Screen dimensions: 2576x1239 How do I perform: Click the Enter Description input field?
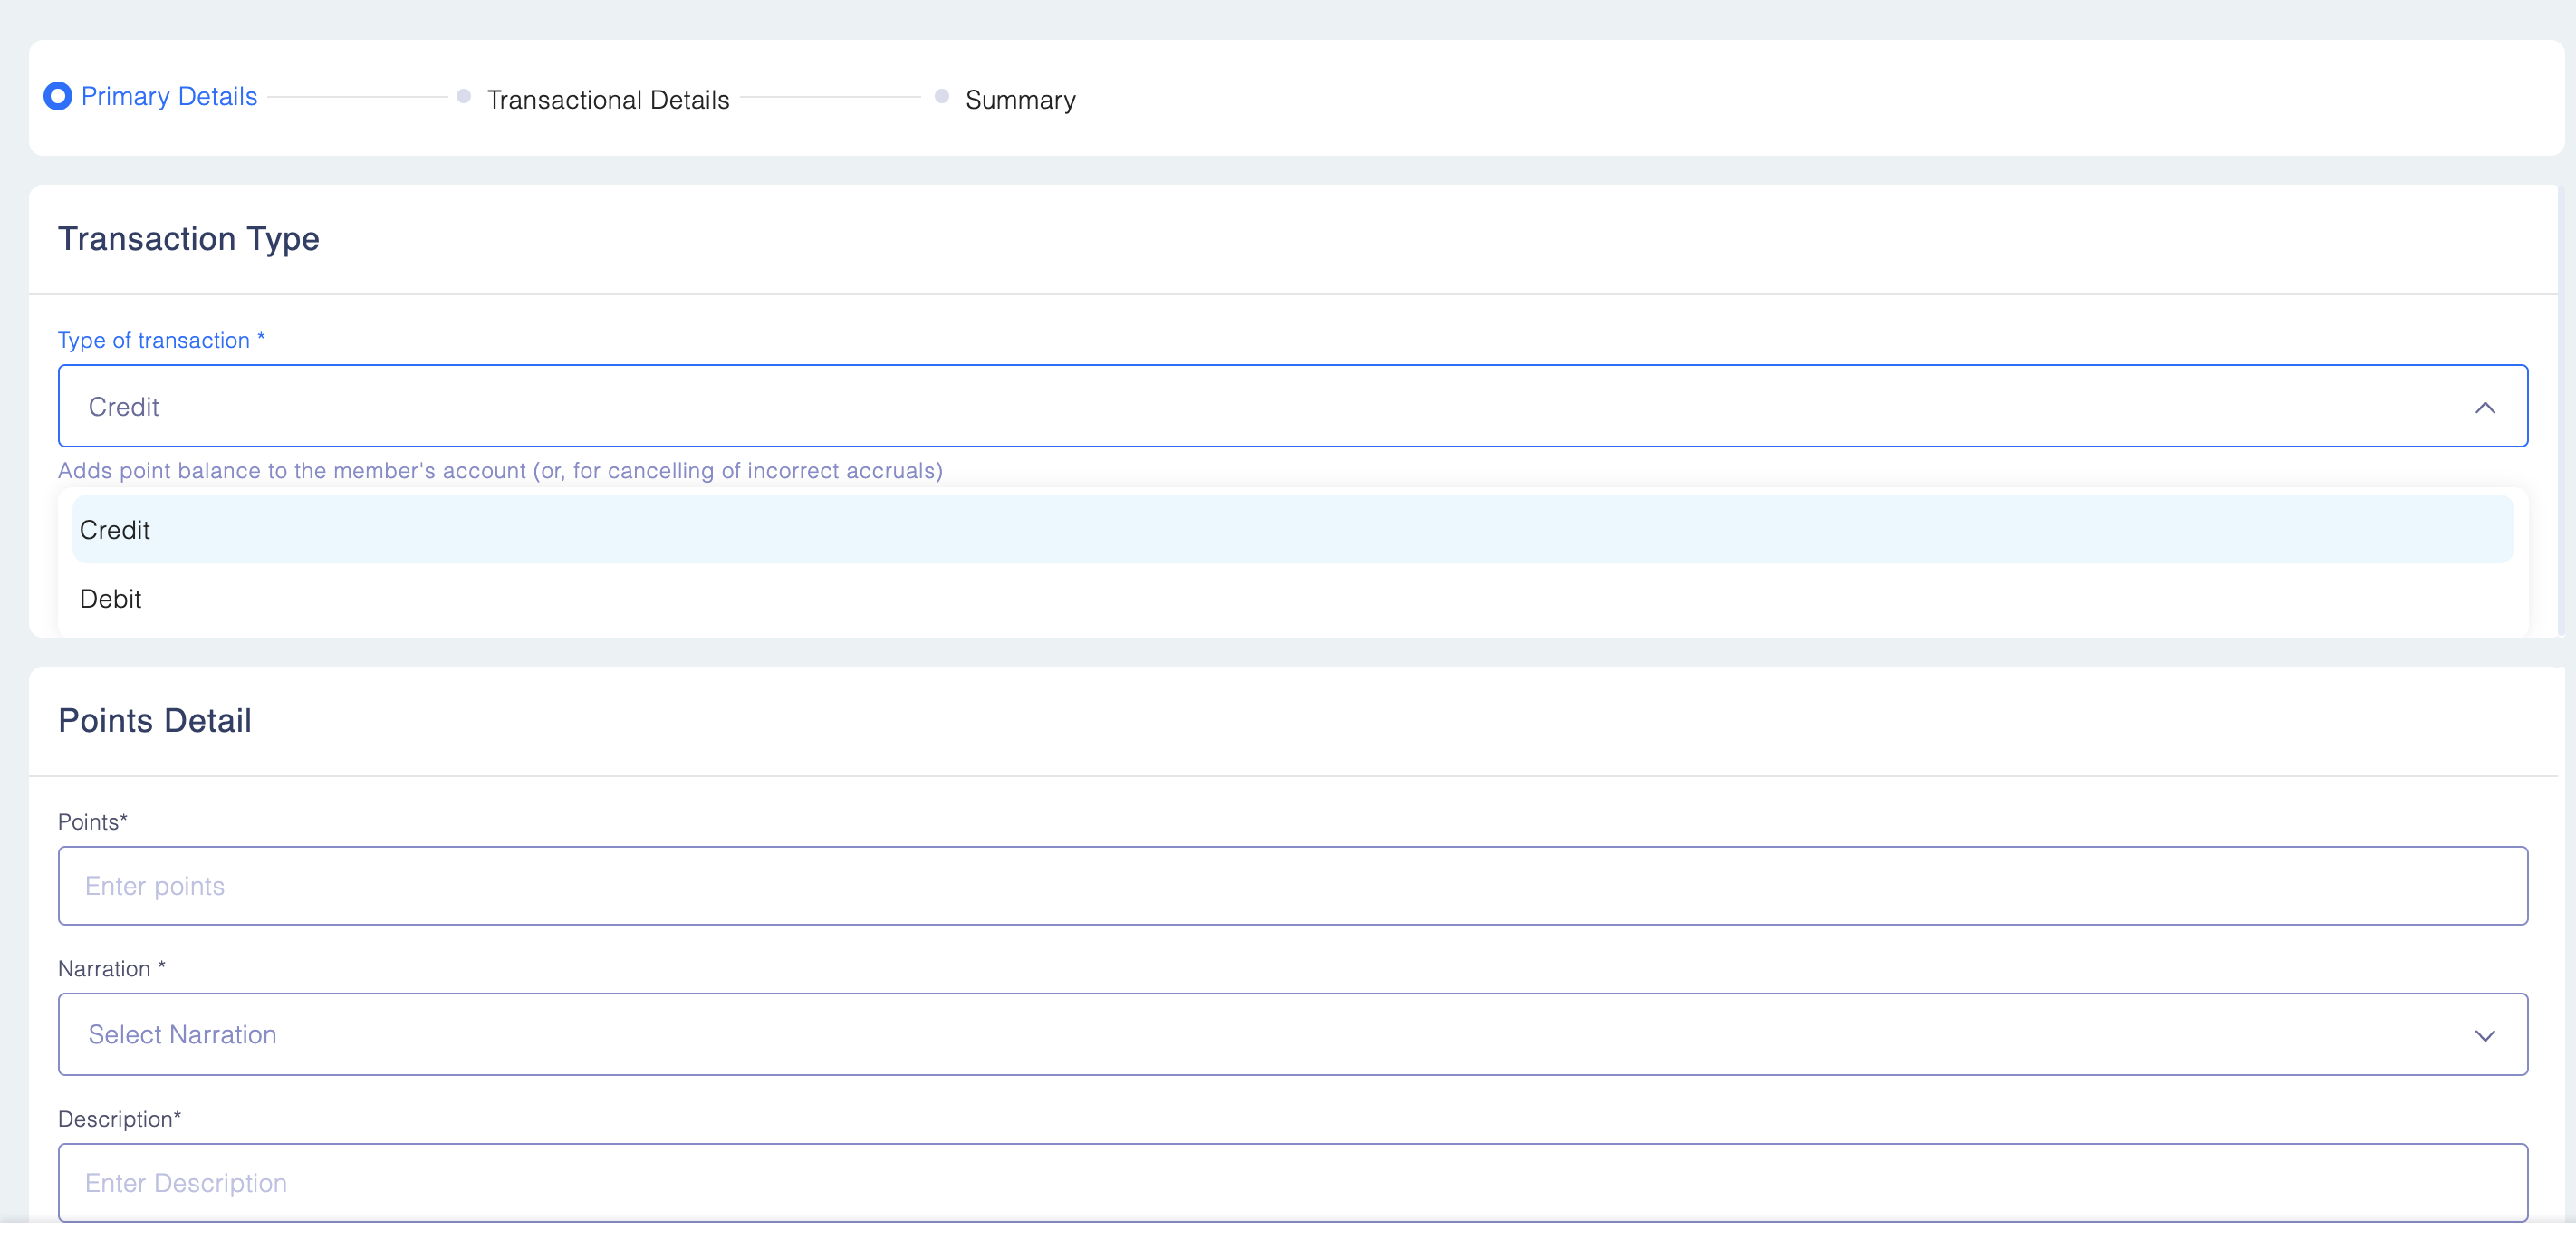pos(1292,1183)
